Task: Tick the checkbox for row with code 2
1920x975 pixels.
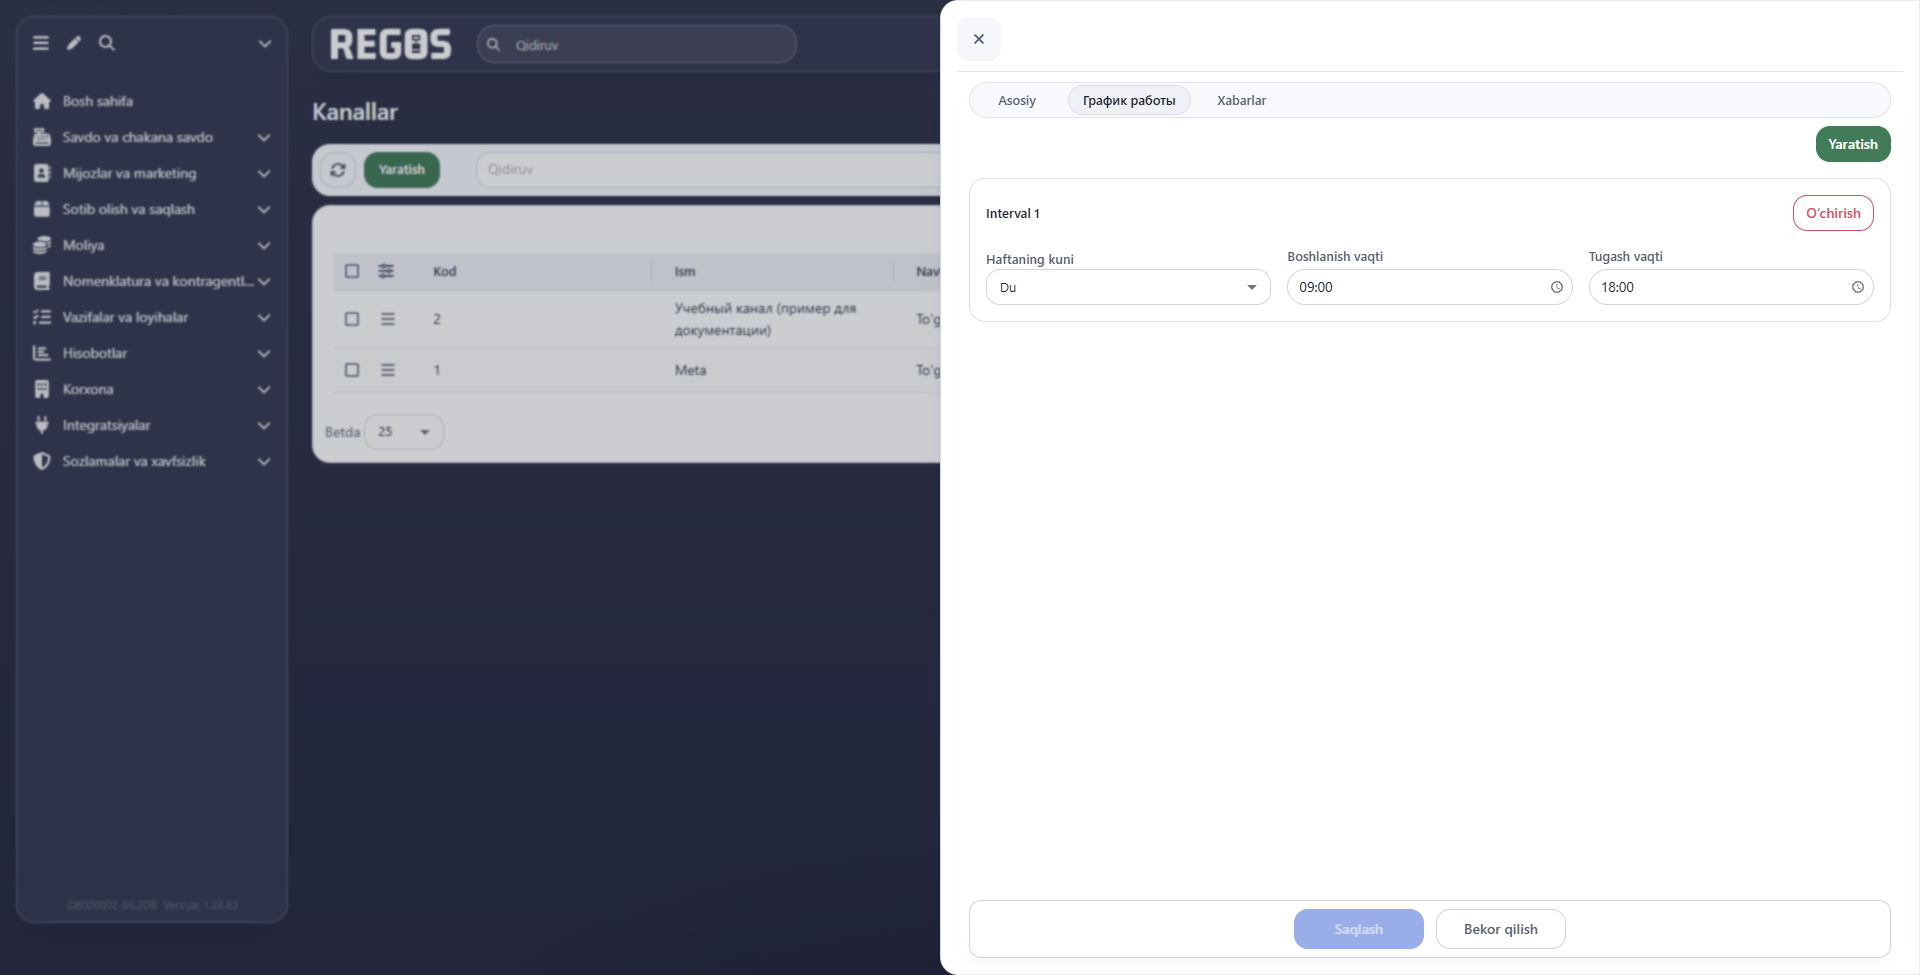Action: click(352, 319)
